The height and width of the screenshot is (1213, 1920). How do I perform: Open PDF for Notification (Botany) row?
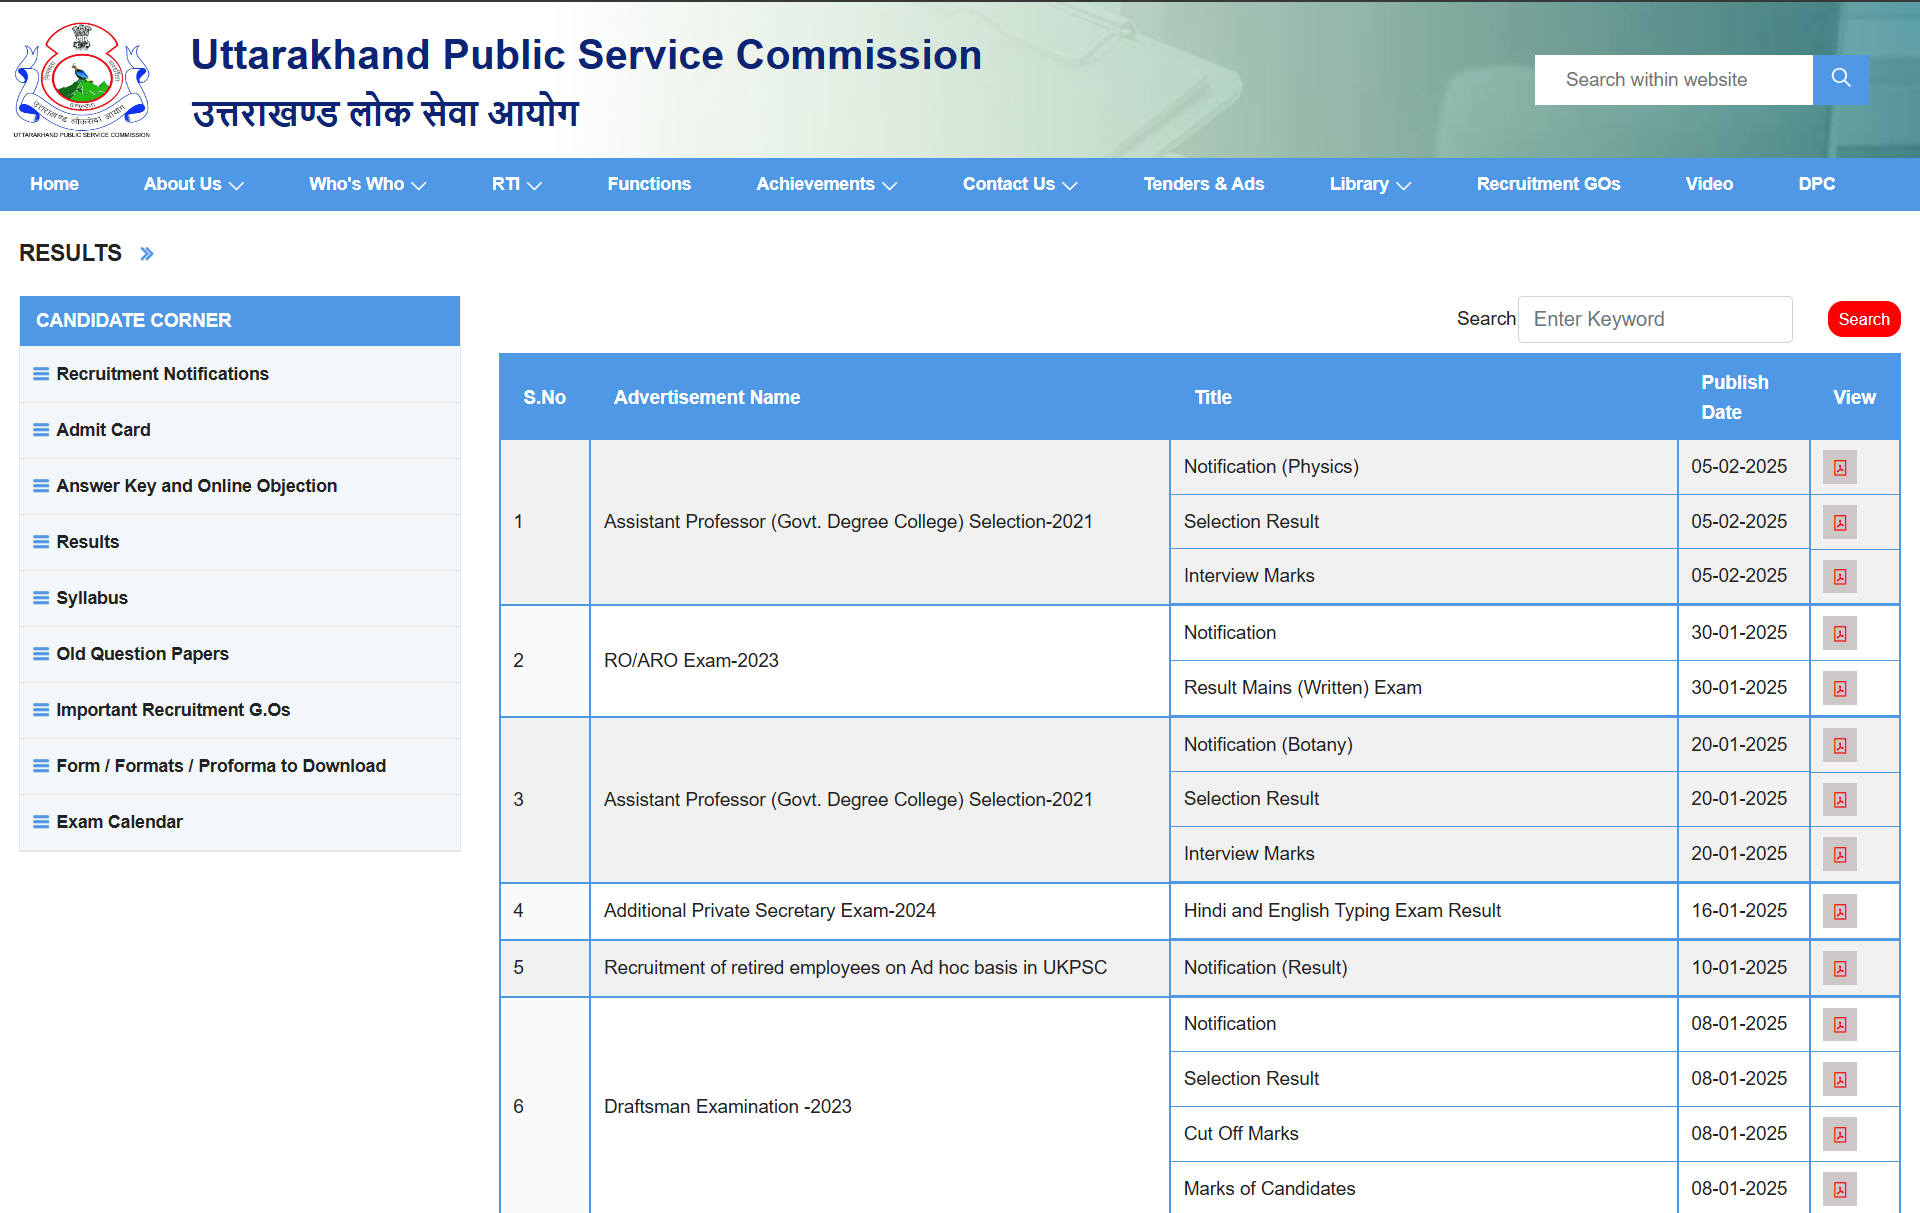tap(1839, 745)
